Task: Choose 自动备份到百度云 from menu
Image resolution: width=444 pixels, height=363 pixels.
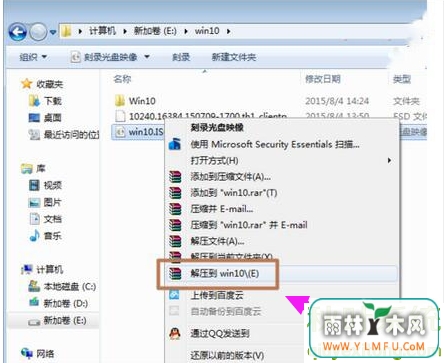Action: [226, 311]
